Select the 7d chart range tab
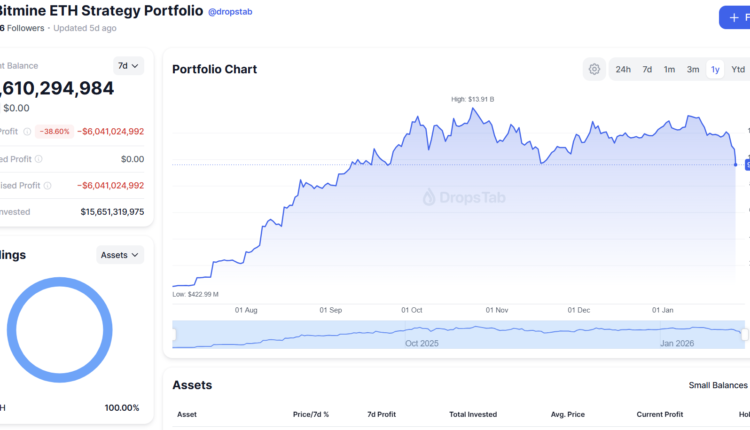The height and width of the screenshot is (430, 750). tap(647, 69)
